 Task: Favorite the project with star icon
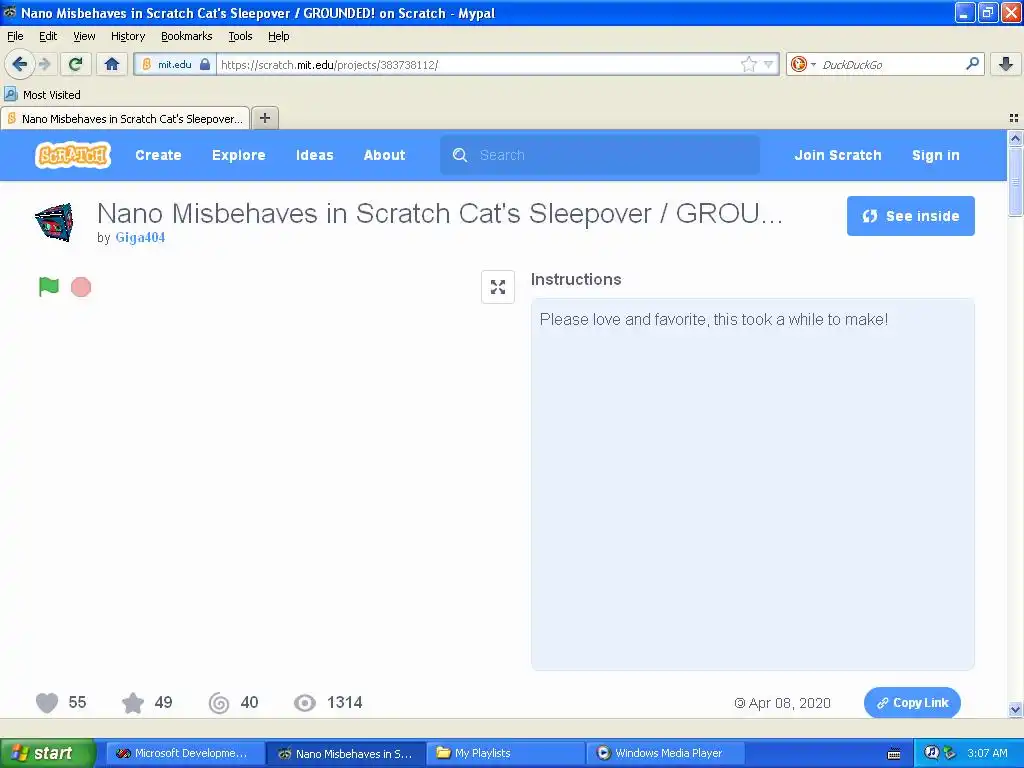point(133,703)
